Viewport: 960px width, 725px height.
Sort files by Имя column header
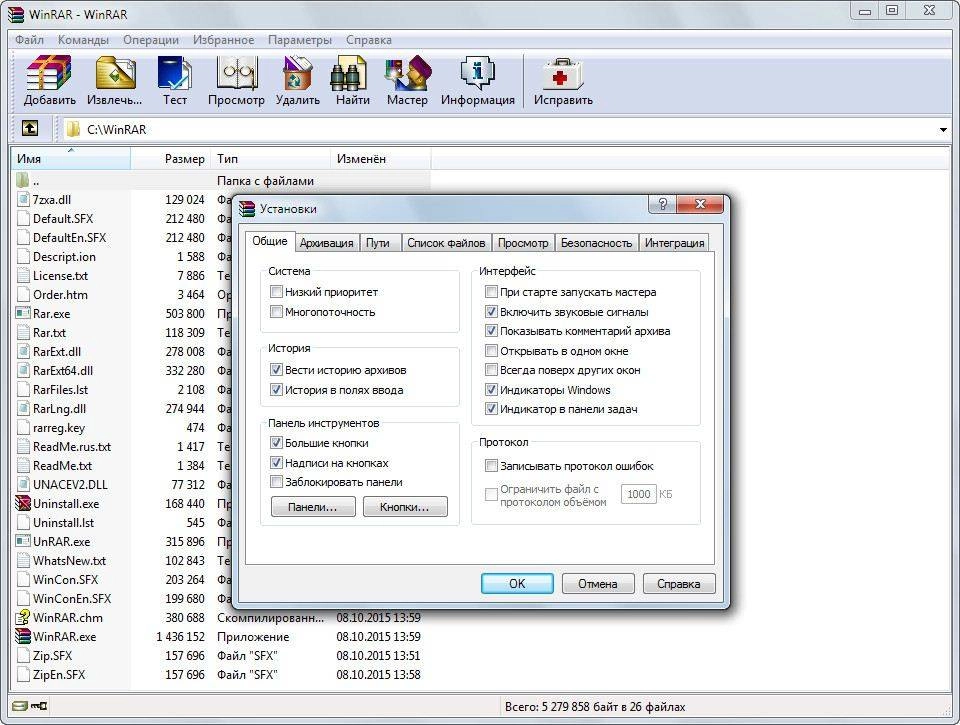pyautogui.click(x=71, y=159)
